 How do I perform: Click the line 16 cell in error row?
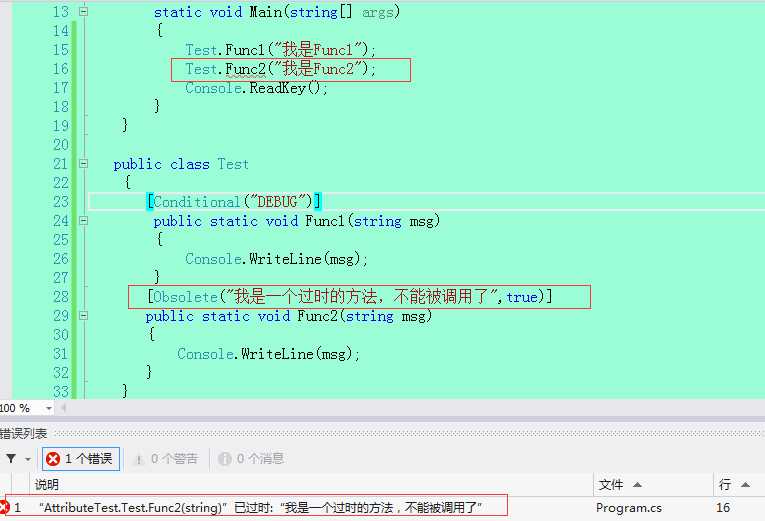pyautogui.click(x=723, y=508)
